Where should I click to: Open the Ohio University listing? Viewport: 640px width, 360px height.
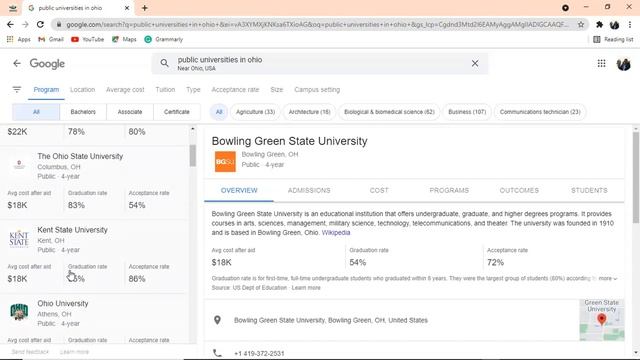(94, 319)
